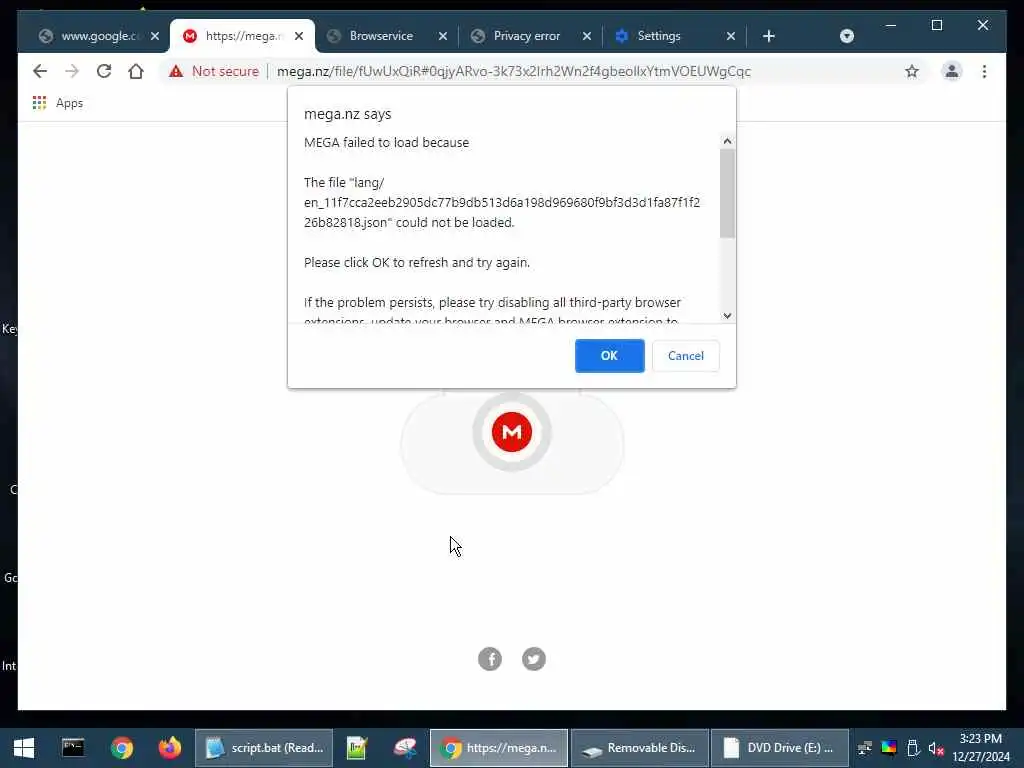Open MEGA's Twitter page icon

click(x=534, y=659)
